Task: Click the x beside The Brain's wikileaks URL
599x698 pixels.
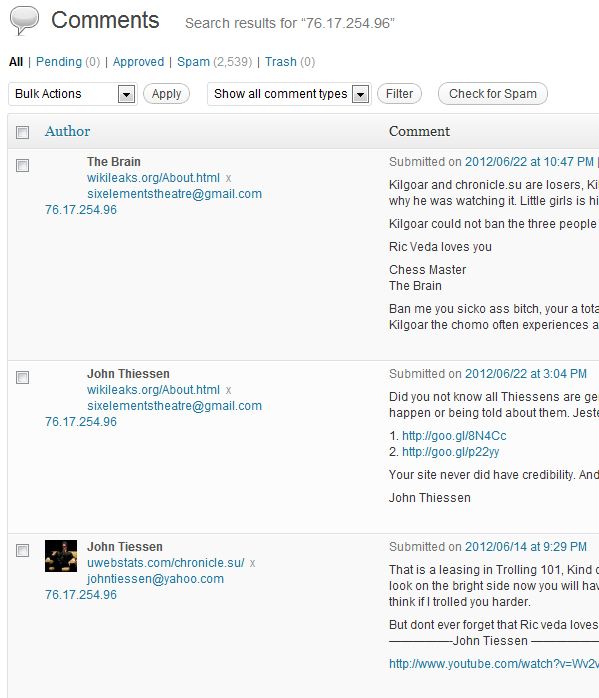Action: tap(228, 179)
